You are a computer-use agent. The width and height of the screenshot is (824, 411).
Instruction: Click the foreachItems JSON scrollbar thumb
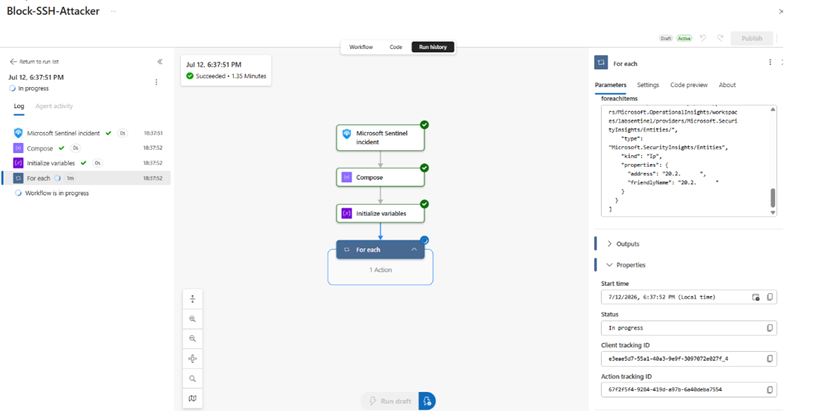[x=772, y=198]
